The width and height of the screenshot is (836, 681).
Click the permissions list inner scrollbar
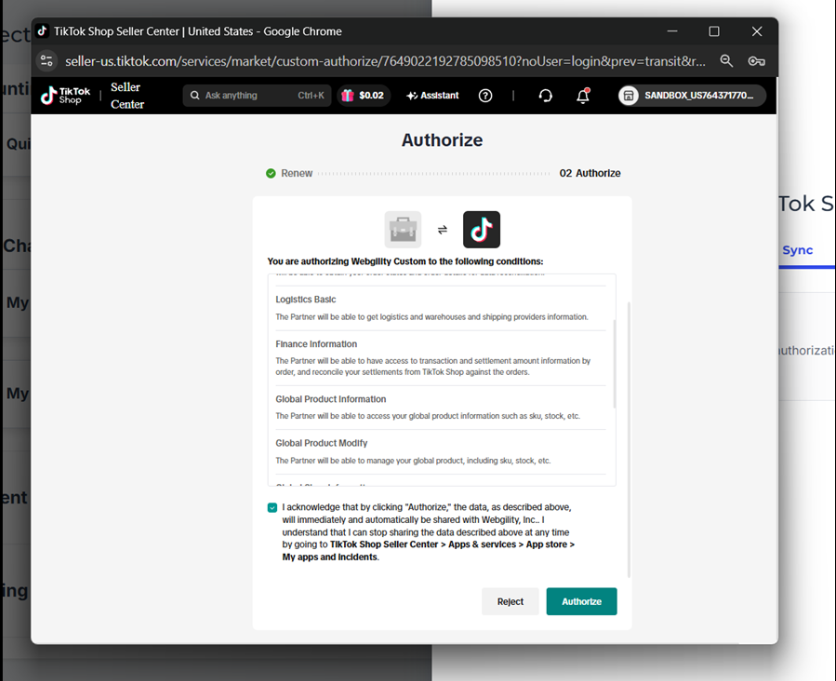point(614,364)
